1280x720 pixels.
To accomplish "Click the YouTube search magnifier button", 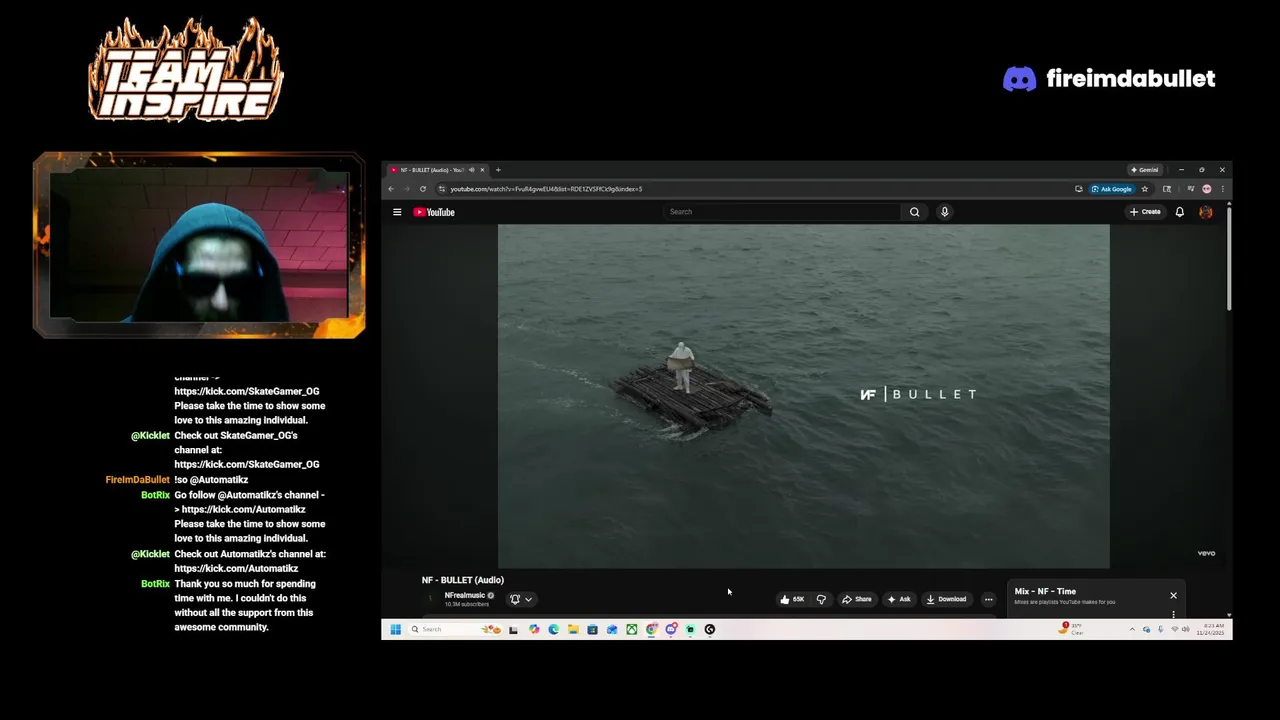I will (x=914, y=212).
